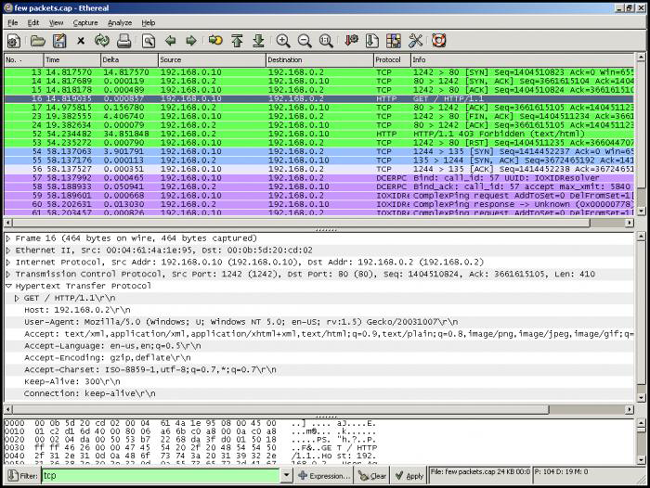This screenshot has height=488, width=650.
Task: Click the Zoom out magnifier icon
Action: 305,41
